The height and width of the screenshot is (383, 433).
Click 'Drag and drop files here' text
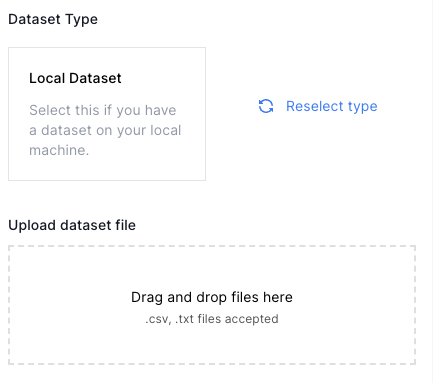(212, 297)
